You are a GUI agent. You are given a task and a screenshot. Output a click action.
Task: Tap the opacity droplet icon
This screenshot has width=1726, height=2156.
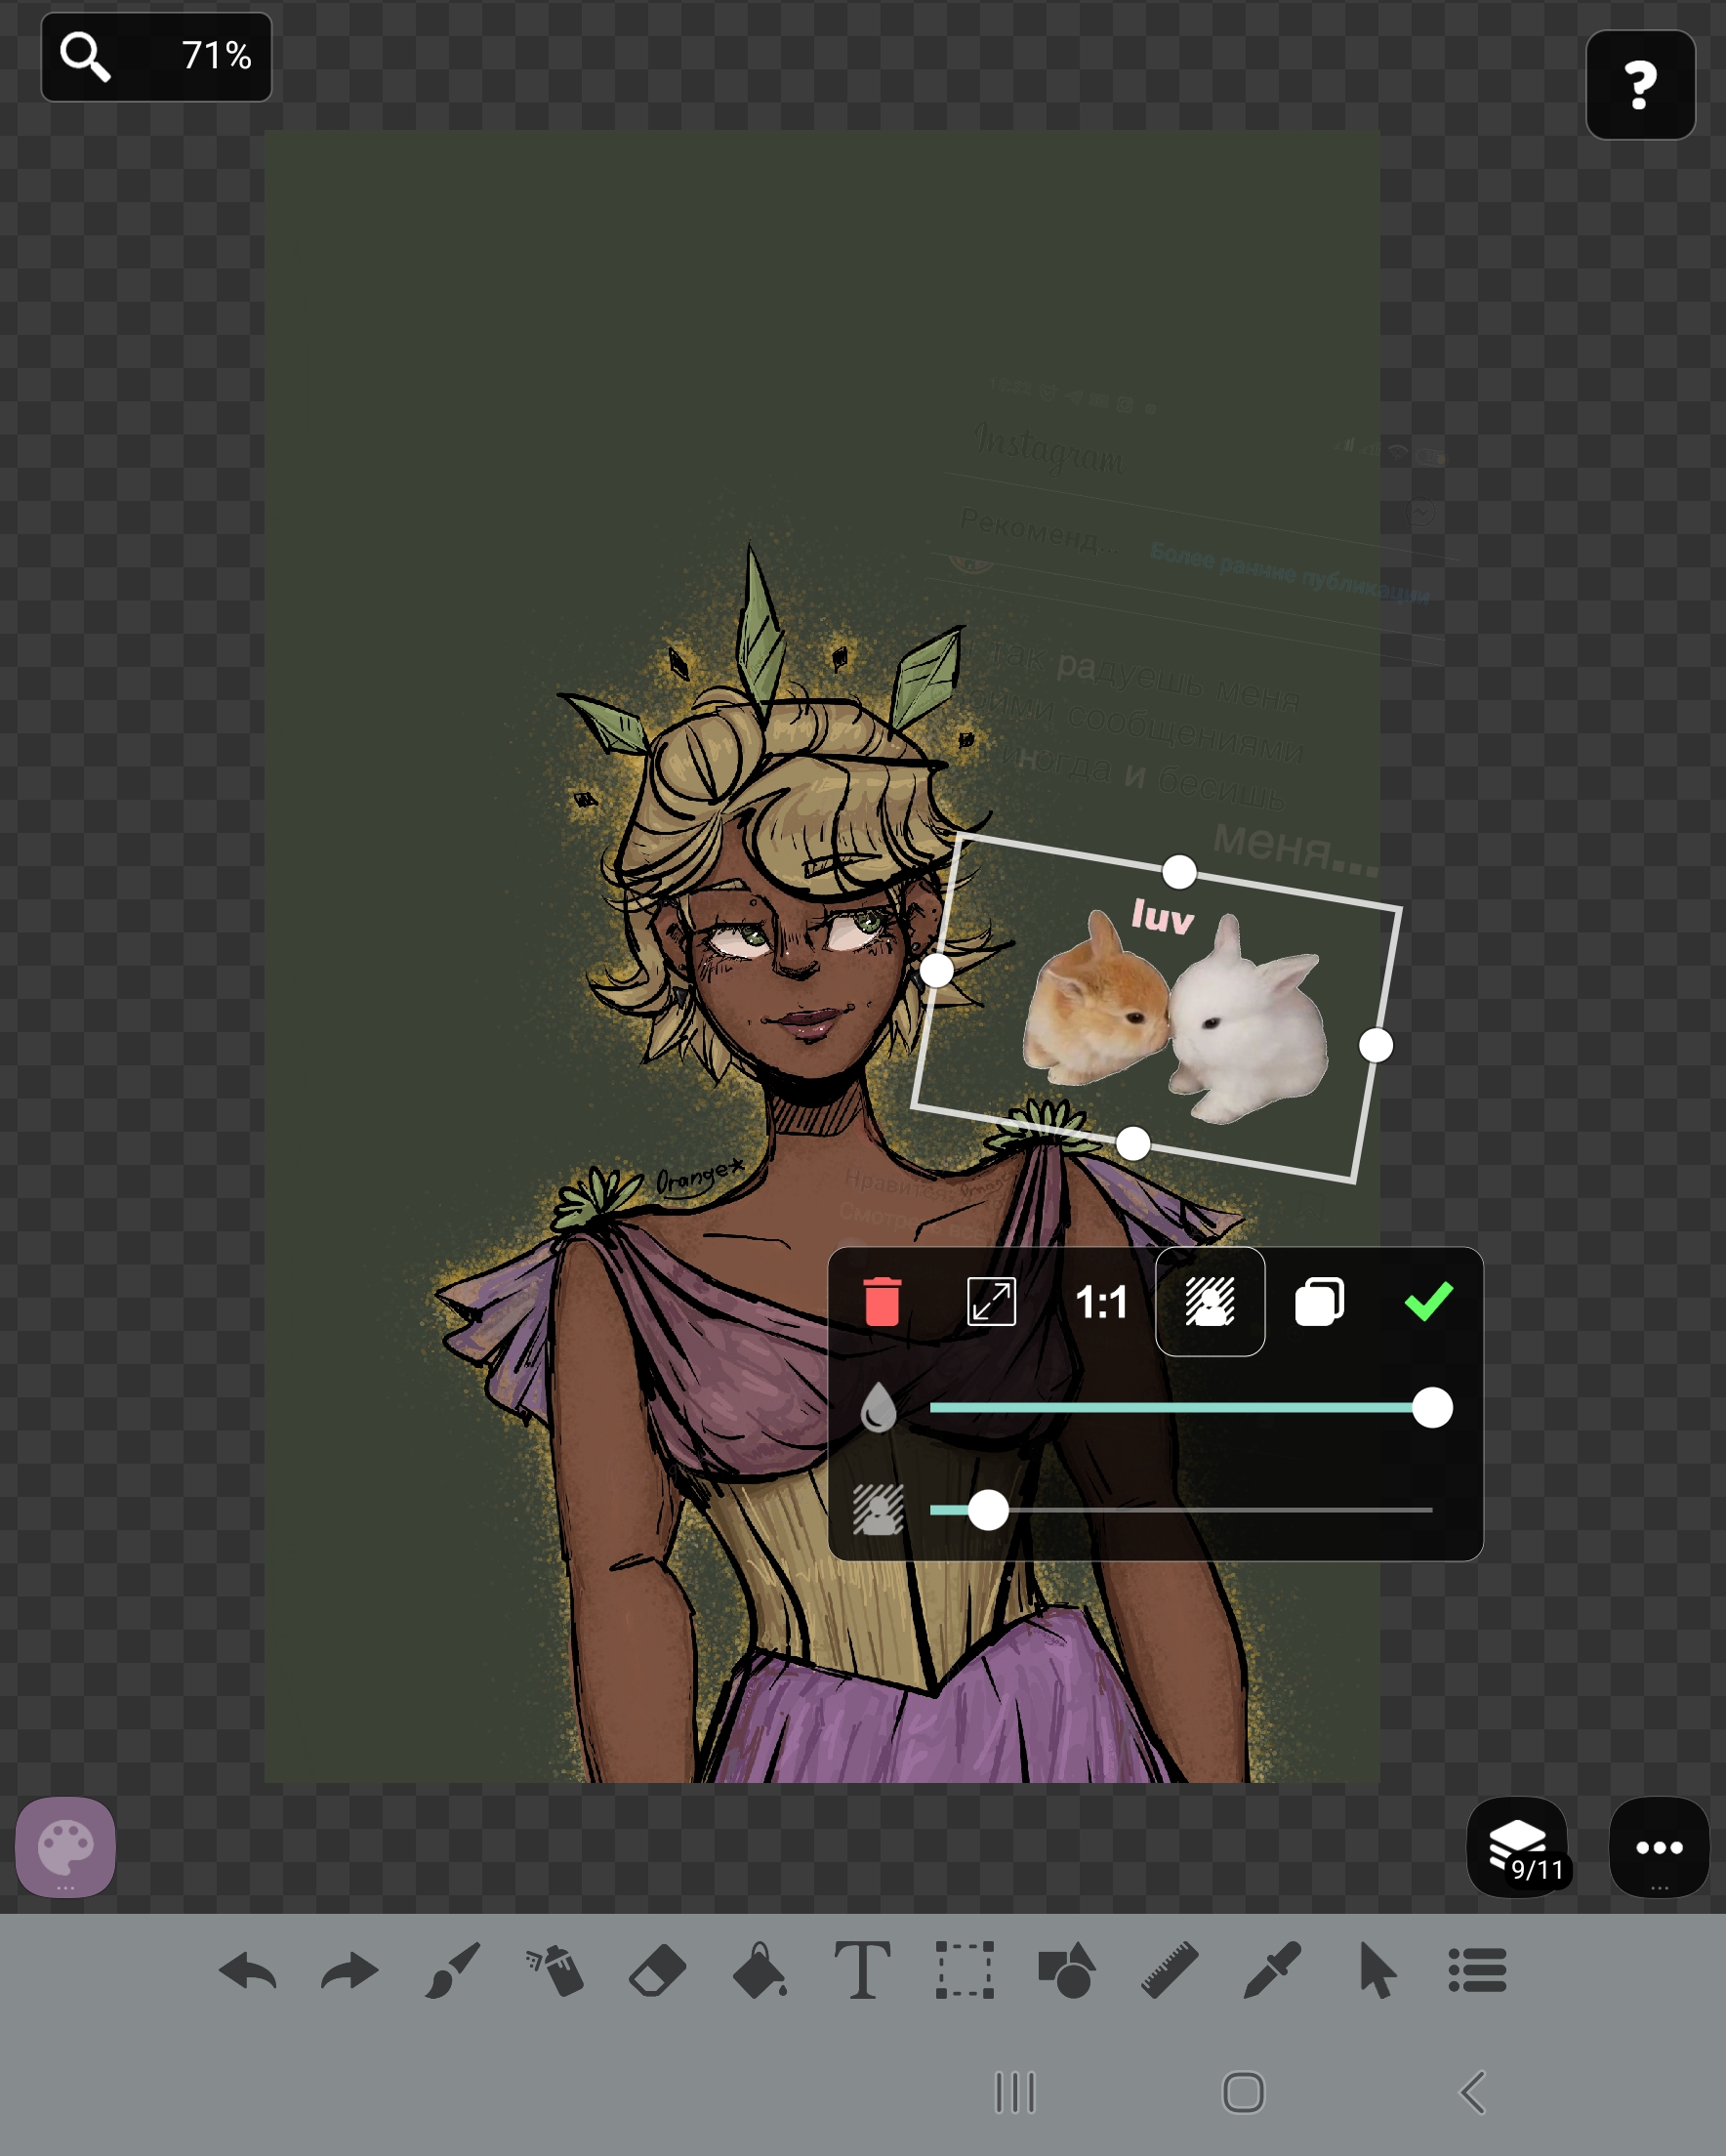click(x=879, y=1407)
